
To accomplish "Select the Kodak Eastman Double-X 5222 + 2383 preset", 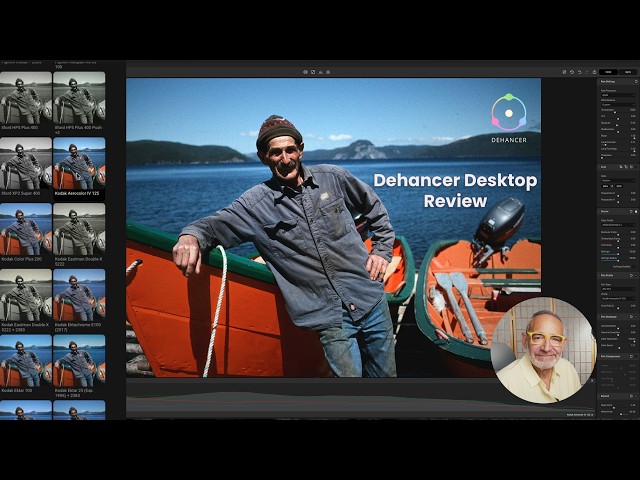I will [26, 295].
